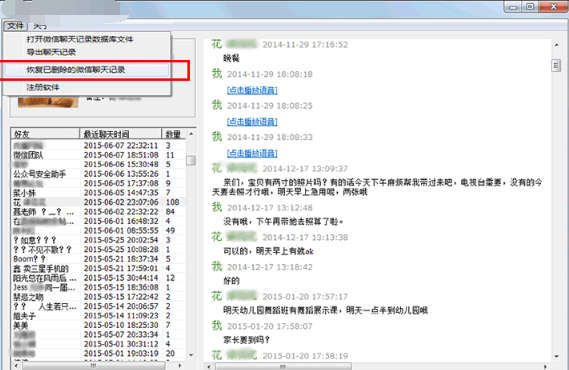Click the chat panel scroll-up arrow
The height and width of the screenshot is (370, 569).
coord(556,45)
